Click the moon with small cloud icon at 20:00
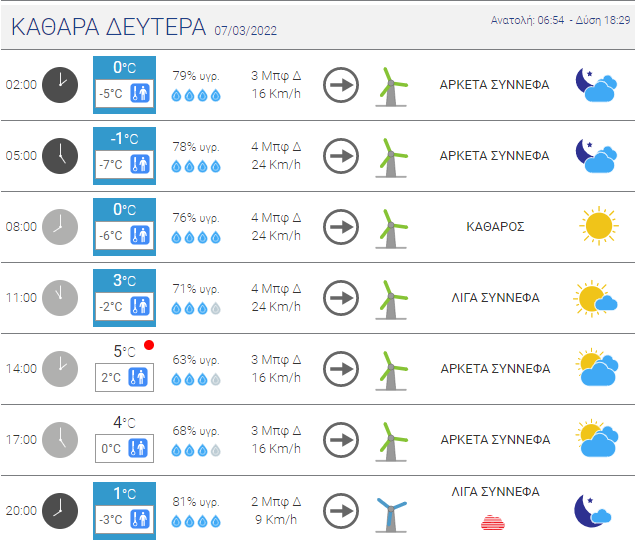 (x=593, y=511)
